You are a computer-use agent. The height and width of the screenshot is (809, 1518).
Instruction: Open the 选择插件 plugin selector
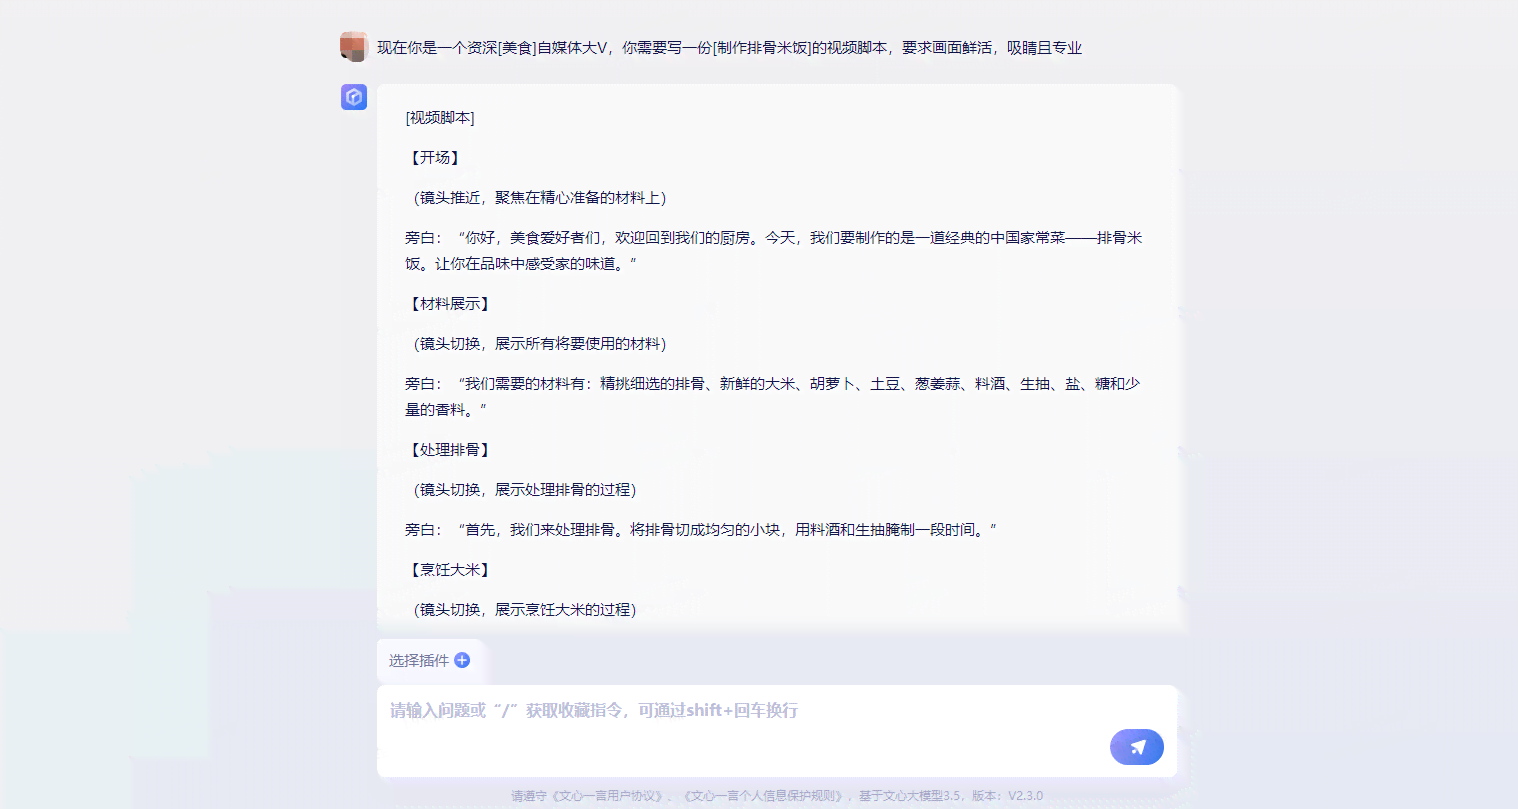(430, 660)
